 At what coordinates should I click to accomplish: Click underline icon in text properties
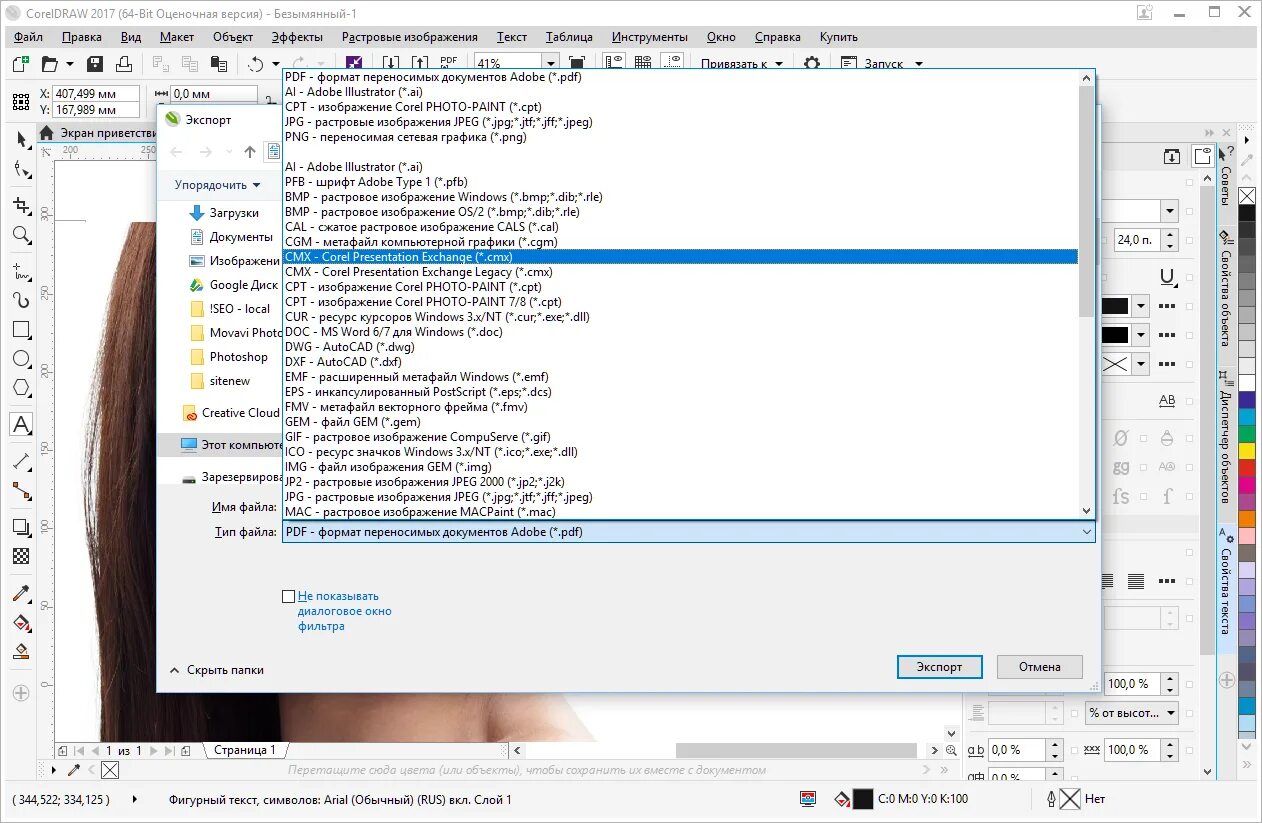point(1166,277)
